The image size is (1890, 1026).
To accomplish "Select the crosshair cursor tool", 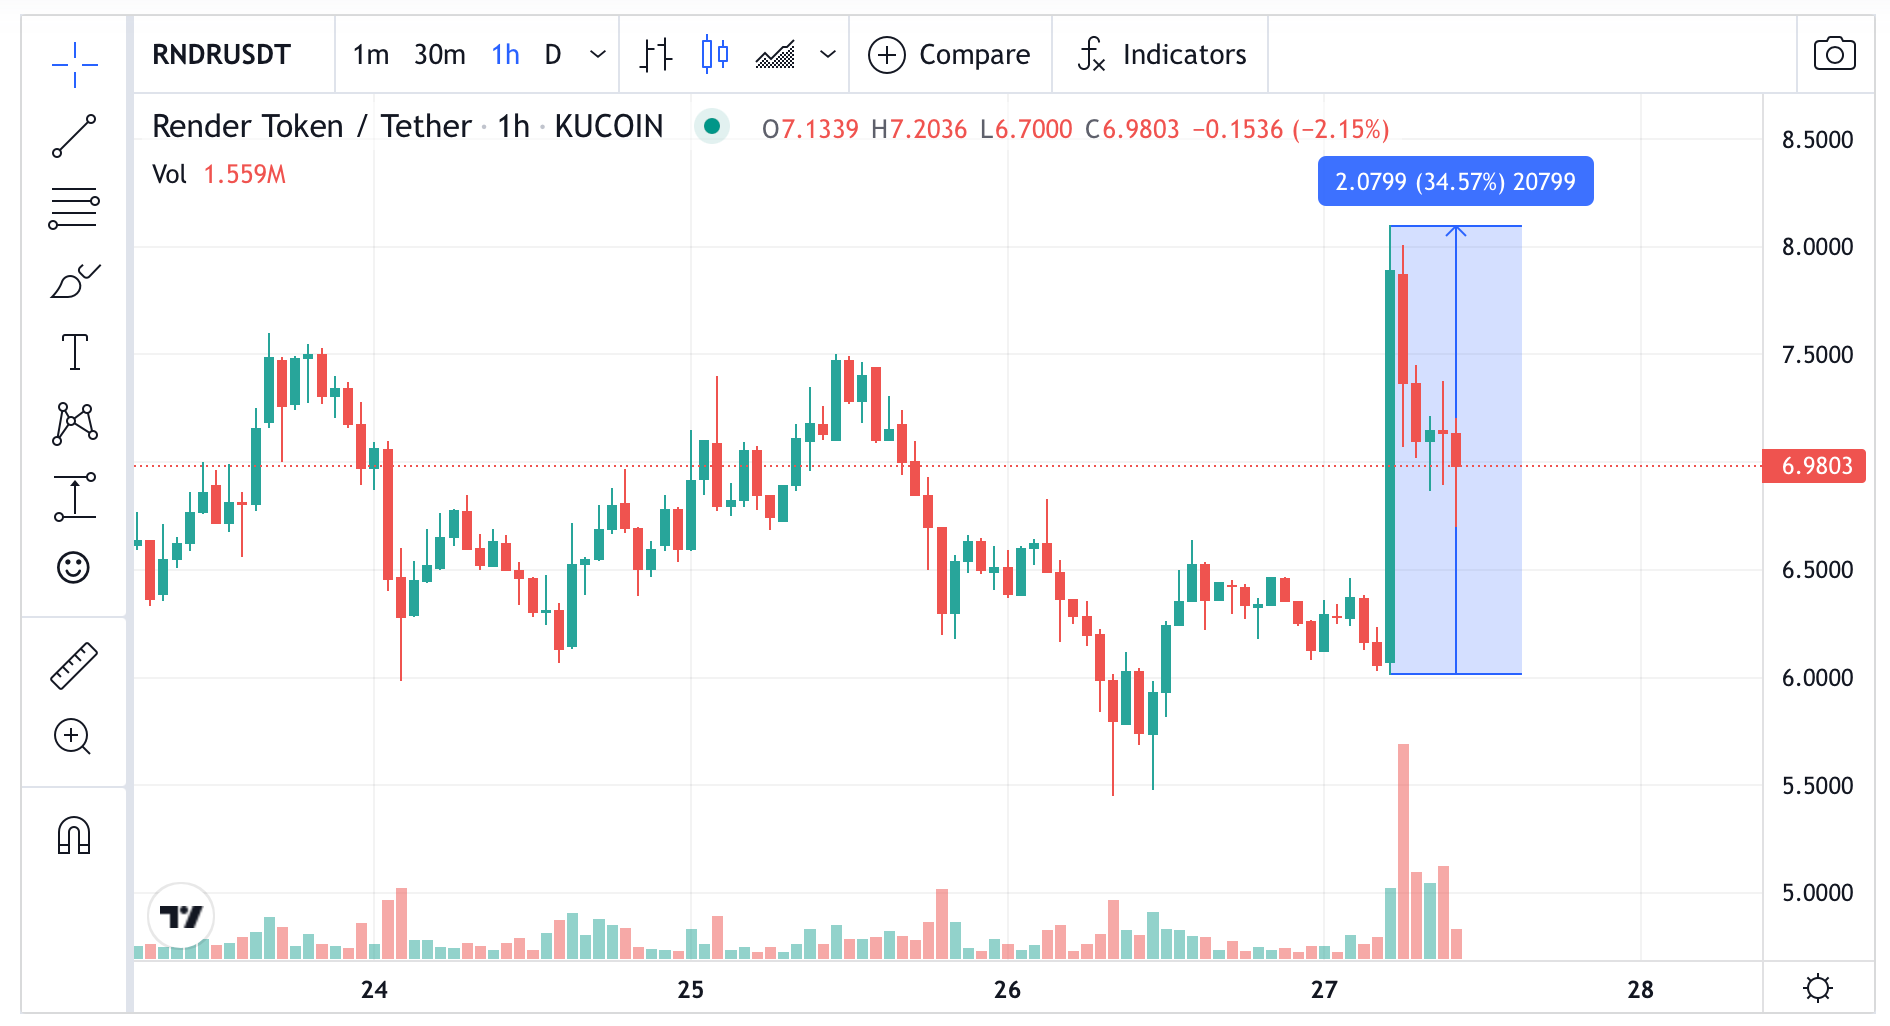I will (x=74, y=65).
